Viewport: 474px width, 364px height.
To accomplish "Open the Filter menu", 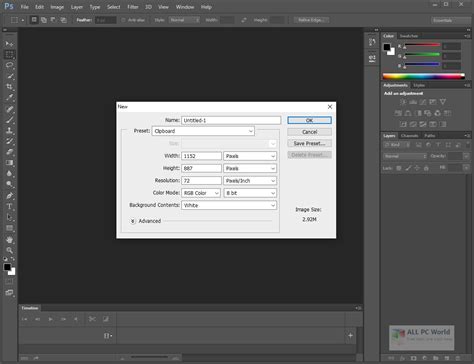I will click(133, 7).
